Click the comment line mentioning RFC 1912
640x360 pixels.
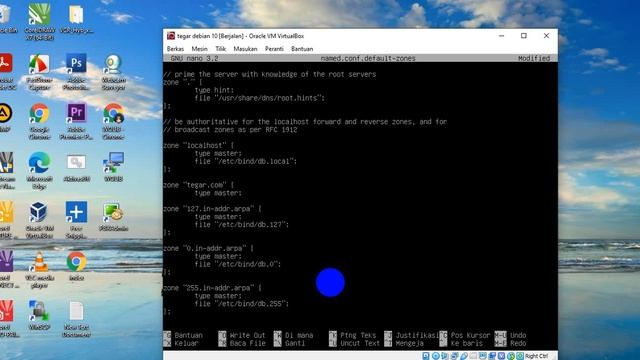(230, 130)
